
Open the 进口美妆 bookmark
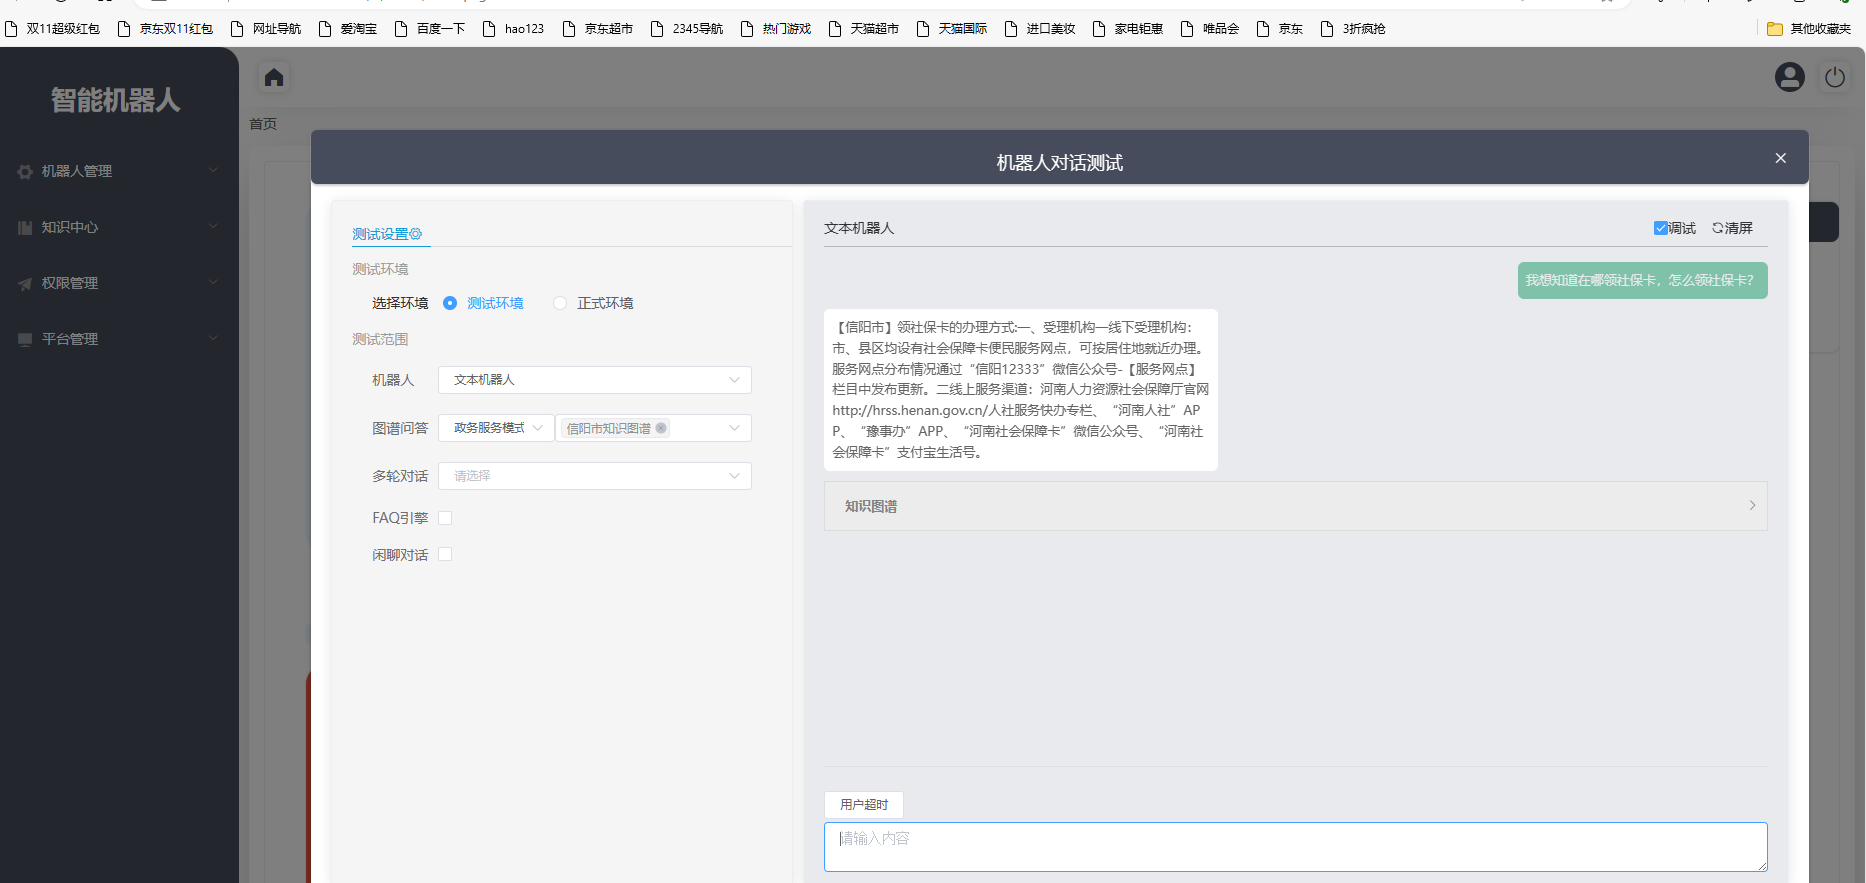pyautogui.click(x=1040, y=29)
